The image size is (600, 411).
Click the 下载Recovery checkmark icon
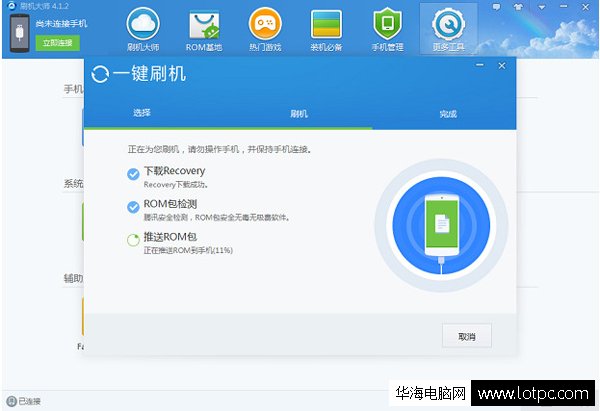(133, 174)
